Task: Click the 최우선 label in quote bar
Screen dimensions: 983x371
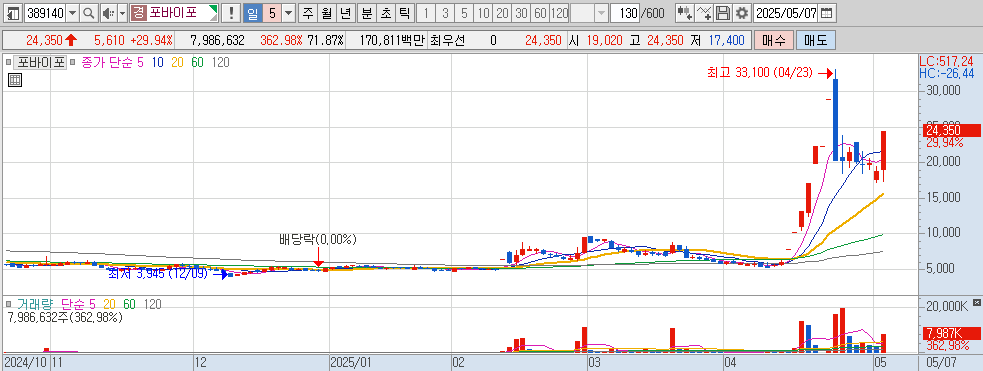Action: 449,41
